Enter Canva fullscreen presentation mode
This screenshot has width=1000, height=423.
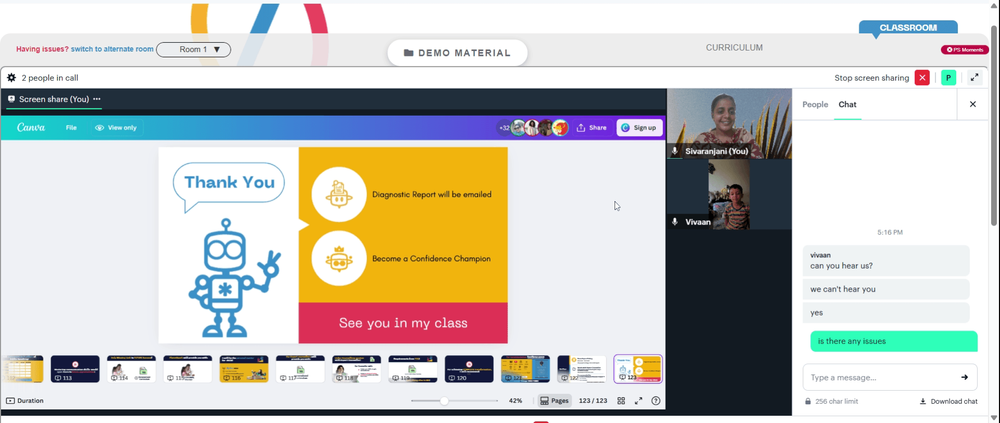[638, 401]
